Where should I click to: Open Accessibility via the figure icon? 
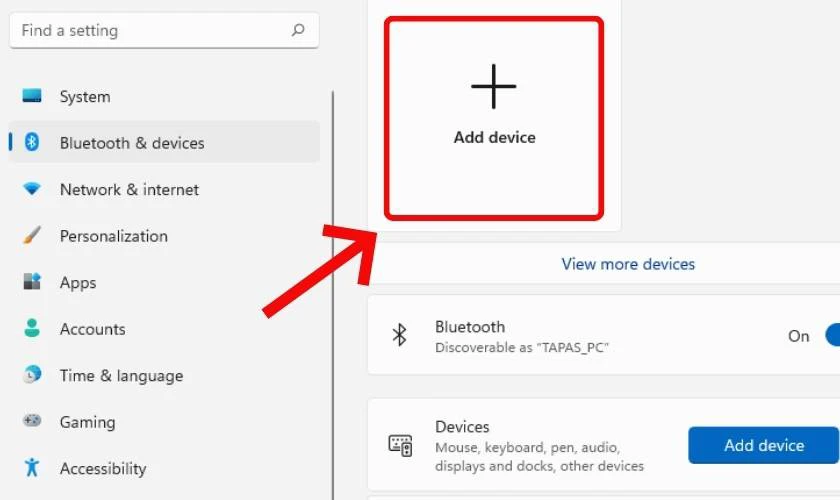click(x=32, y=468)
